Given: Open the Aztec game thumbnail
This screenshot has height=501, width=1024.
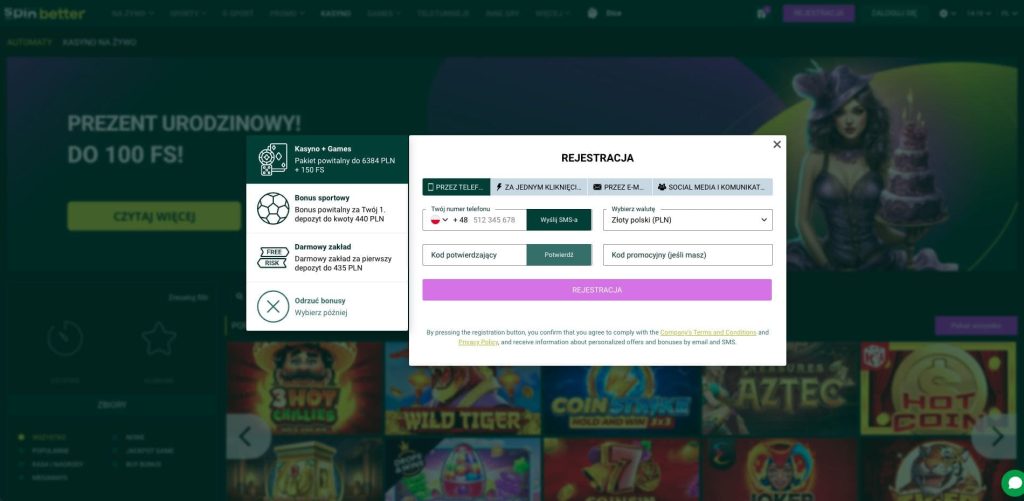Looking at the screenshot, I should [x=780, y=389].
